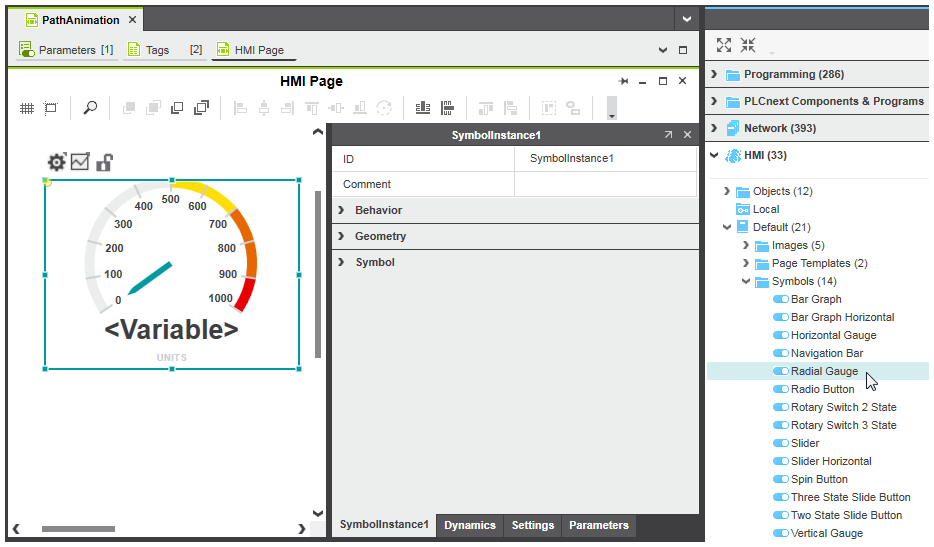Select the Rotary Switch 2 State symbol
Image resolution: width=934 pixels, height=547 pixels.
(843, 407)
